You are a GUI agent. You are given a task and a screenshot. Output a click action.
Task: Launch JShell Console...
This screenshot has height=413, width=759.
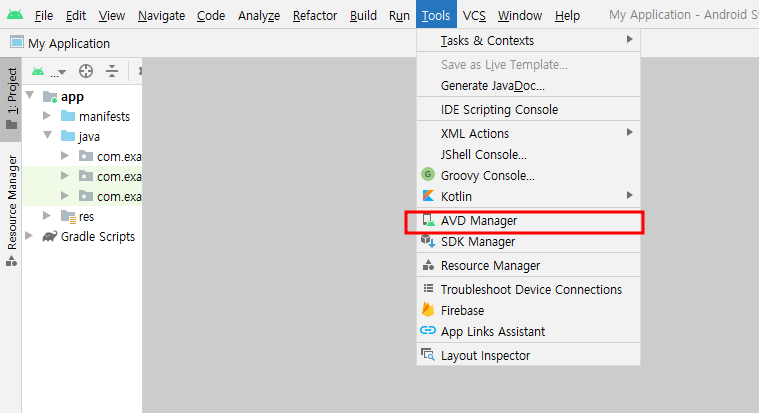click(x=528, y=155)
